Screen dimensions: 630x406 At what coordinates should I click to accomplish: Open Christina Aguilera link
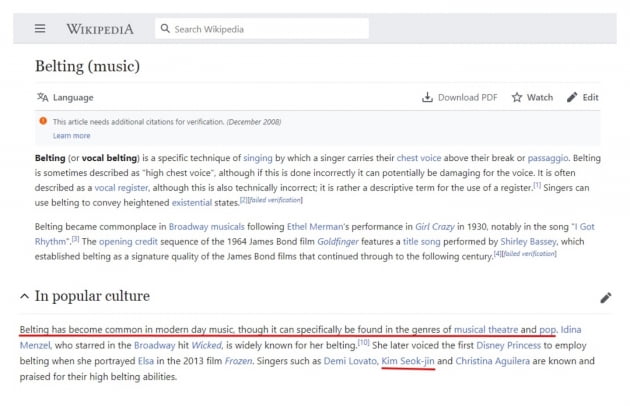pos(492,361)
